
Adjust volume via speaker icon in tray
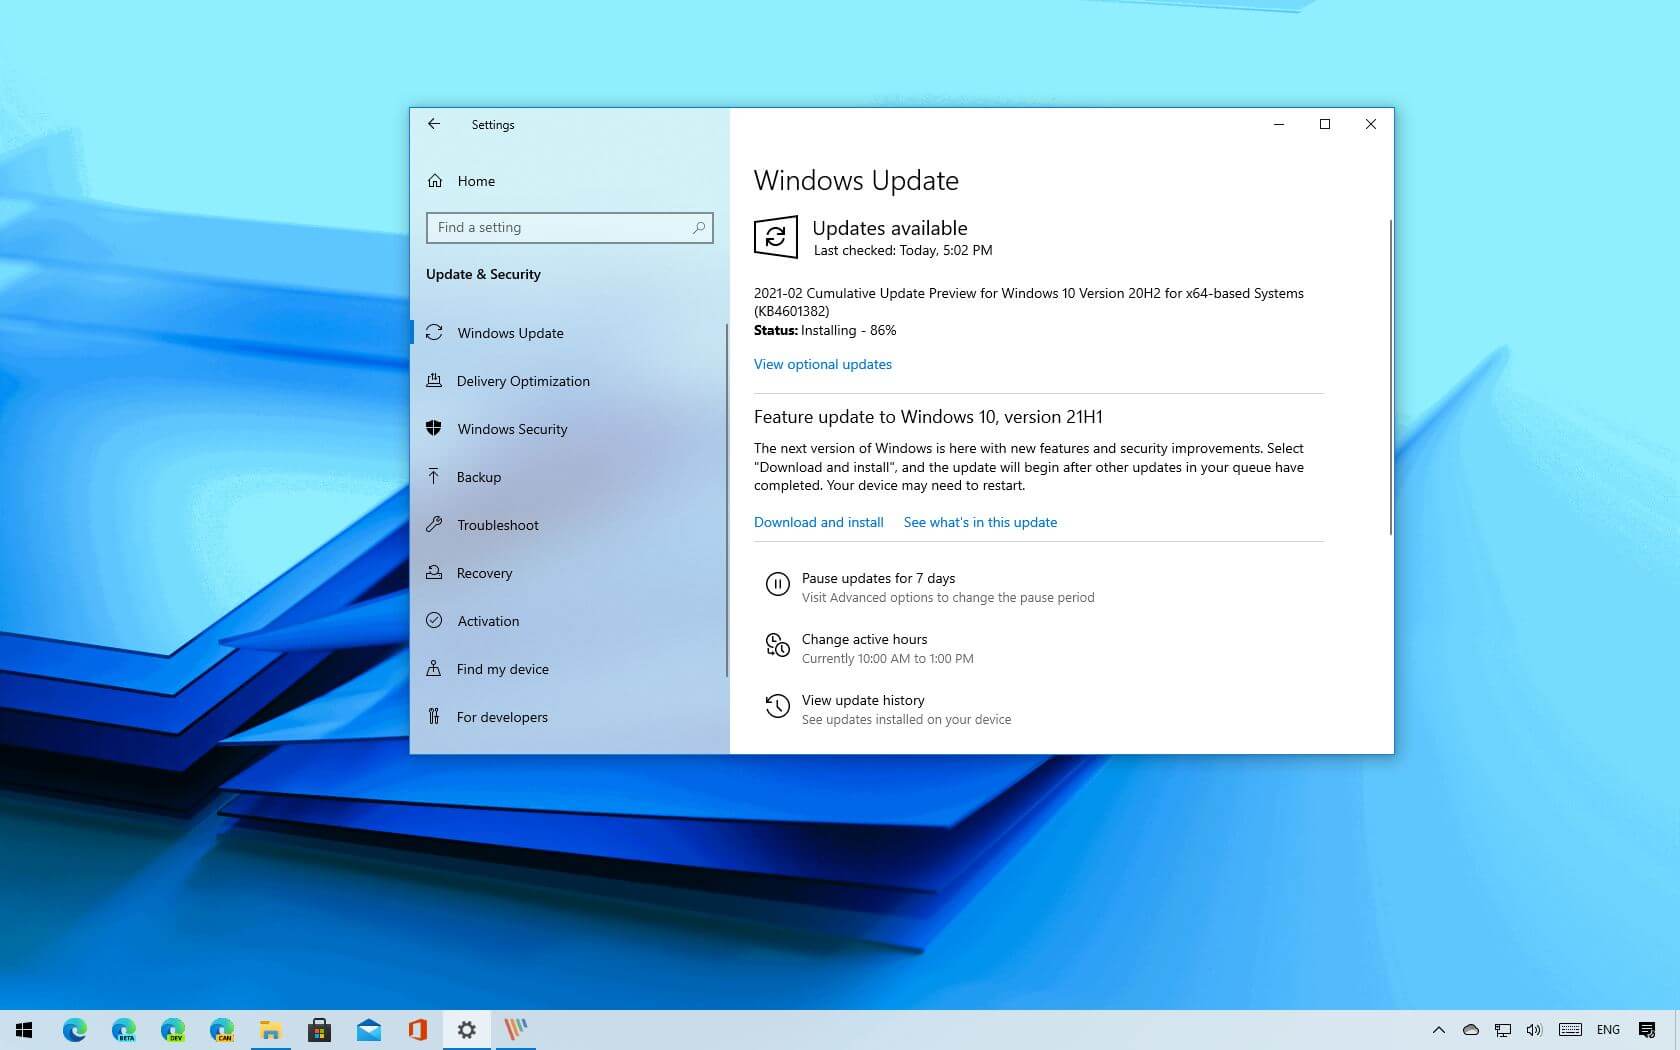click(1534, 1030)
